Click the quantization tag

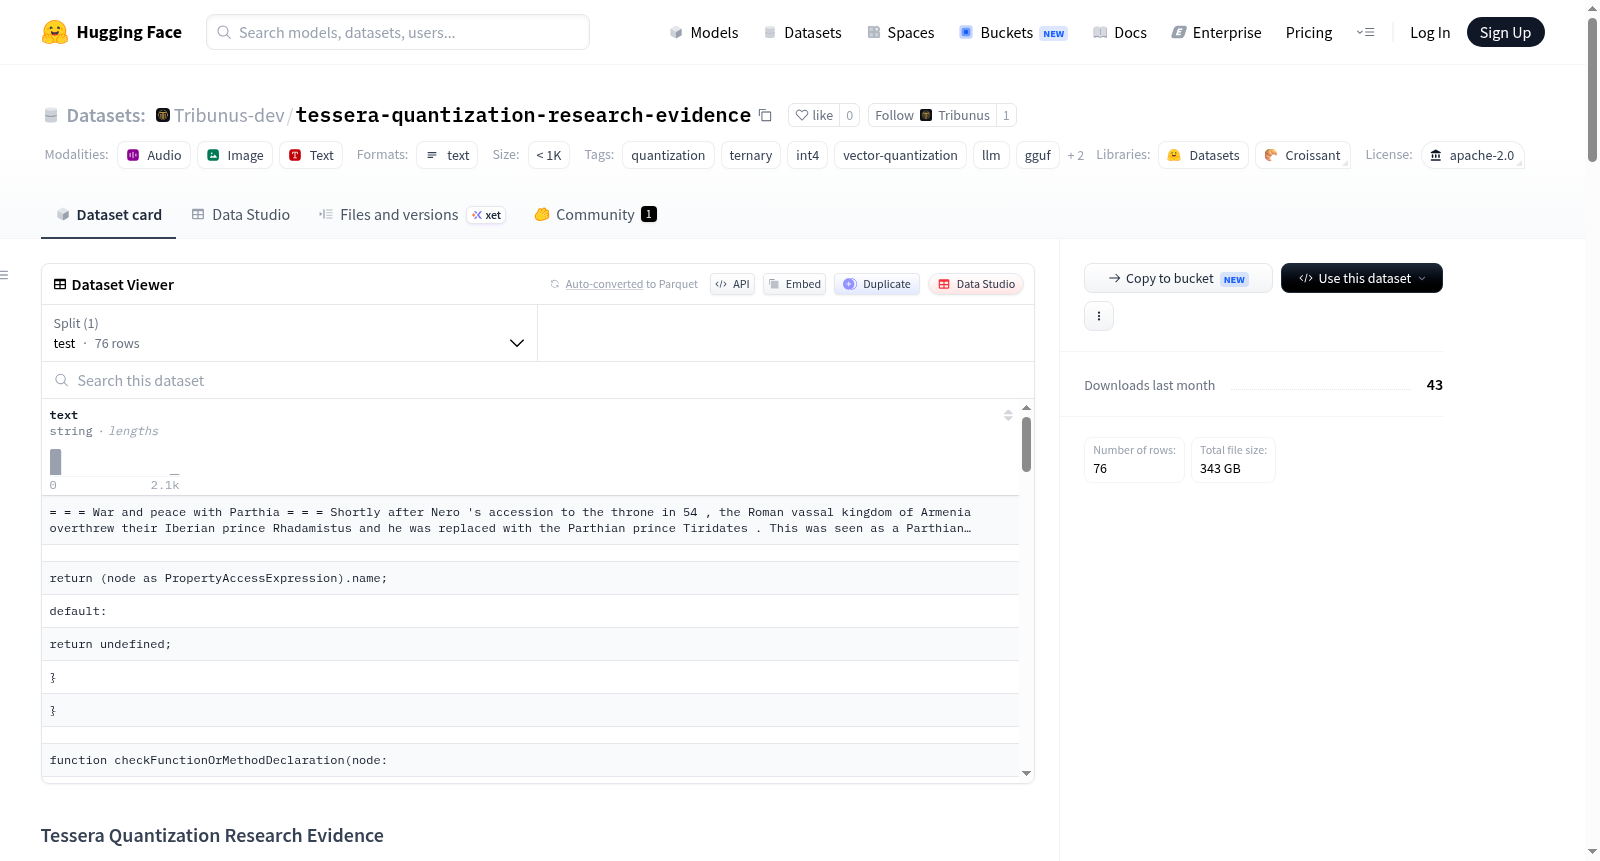pyautogui.click(x=668, y=155)
